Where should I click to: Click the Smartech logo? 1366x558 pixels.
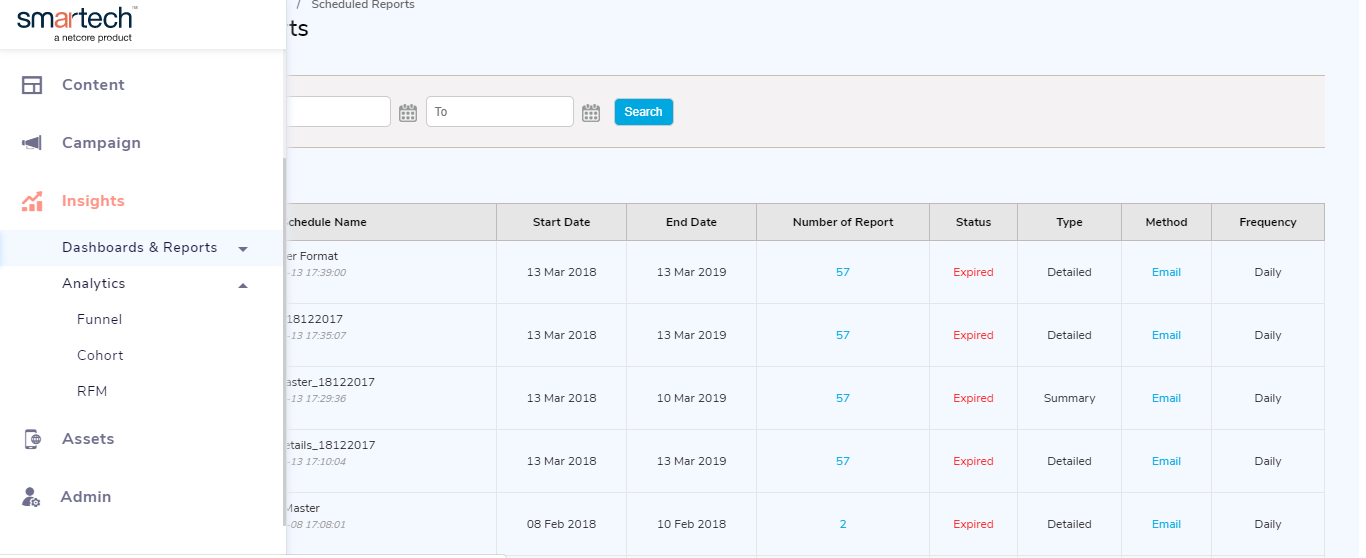pyautogui.click(x=77, y=23)
